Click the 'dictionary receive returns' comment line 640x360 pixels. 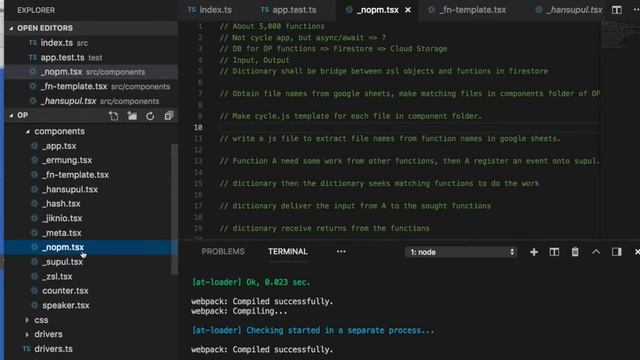(x=324, y=228)
